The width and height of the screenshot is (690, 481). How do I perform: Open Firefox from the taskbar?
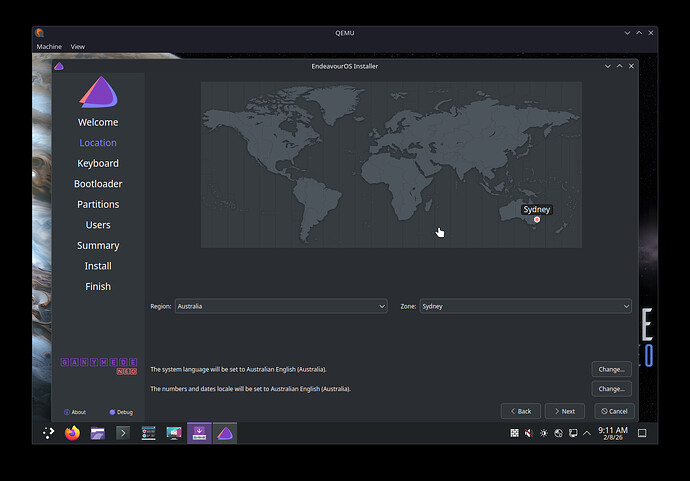click(72, 433)
